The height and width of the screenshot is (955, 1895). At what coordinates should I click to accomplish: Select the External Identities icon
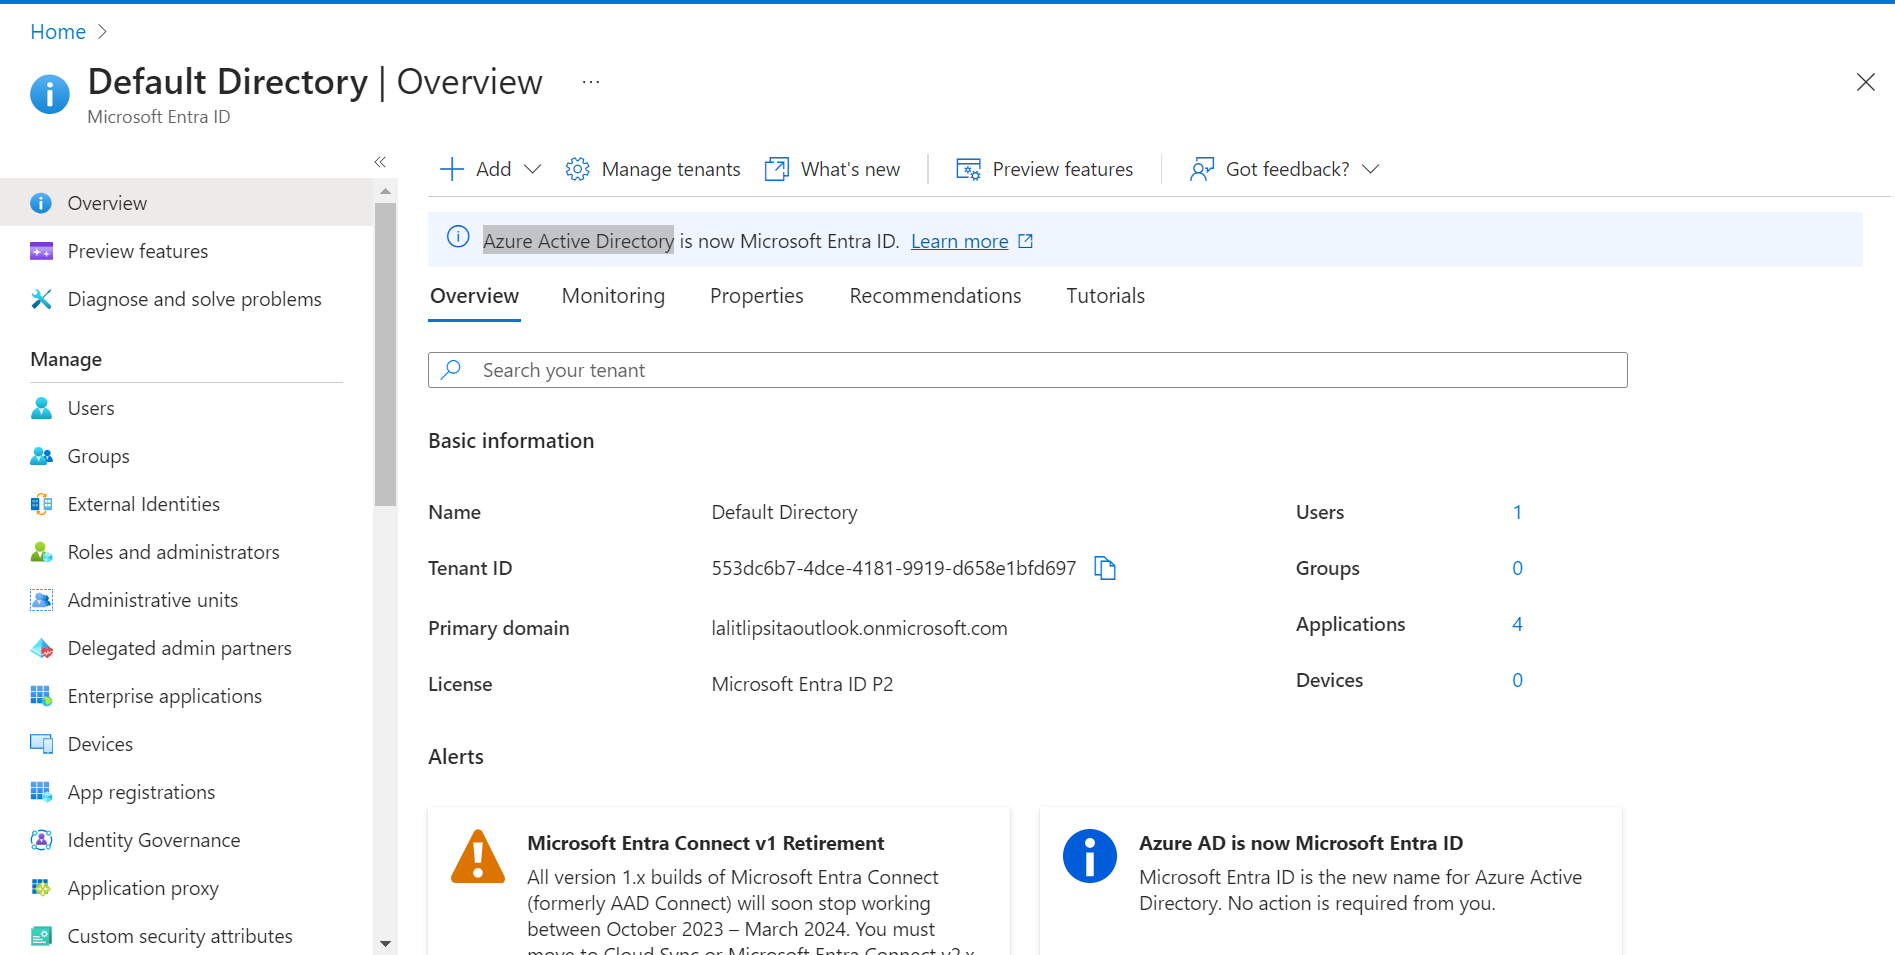tap(41, 504)
